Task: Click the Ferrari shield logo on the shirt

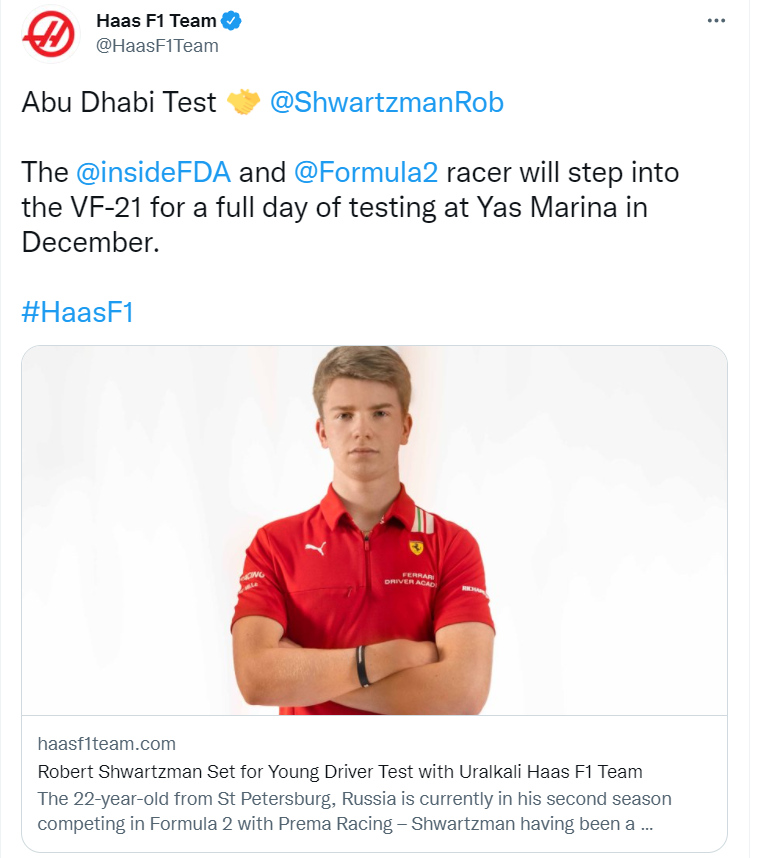Action: point(415,548)
